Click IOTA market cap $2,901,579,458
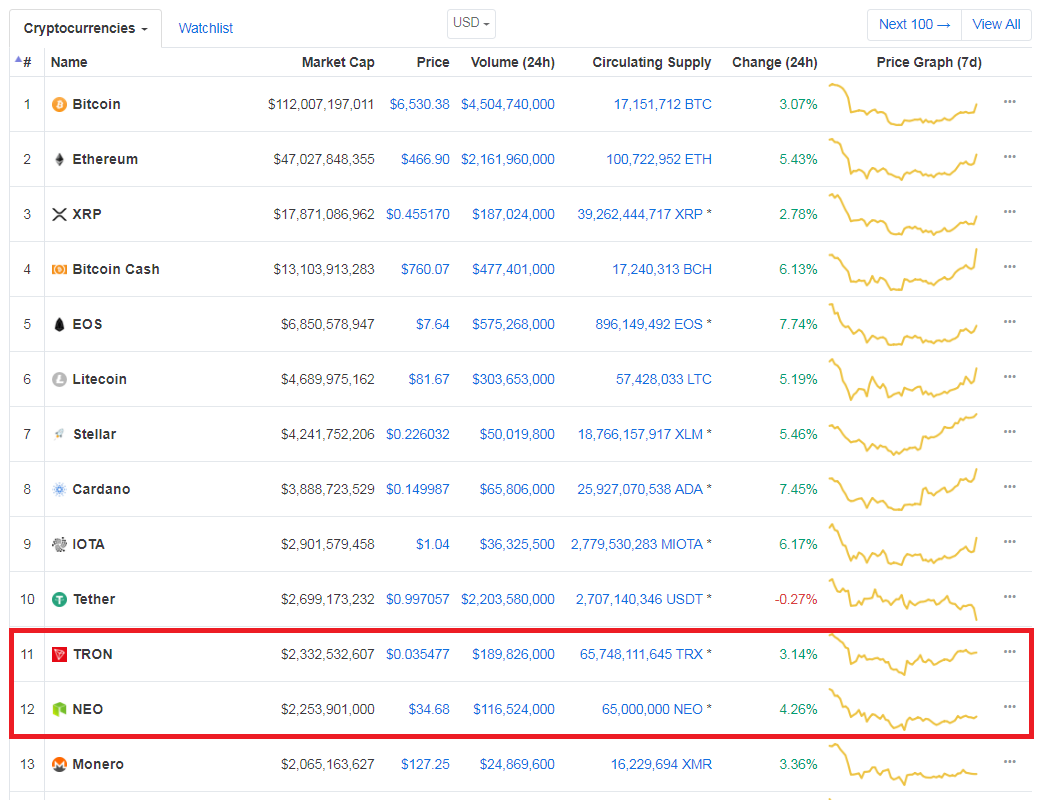This screenshot has width=1052, height=800. (x=327, y=544)
